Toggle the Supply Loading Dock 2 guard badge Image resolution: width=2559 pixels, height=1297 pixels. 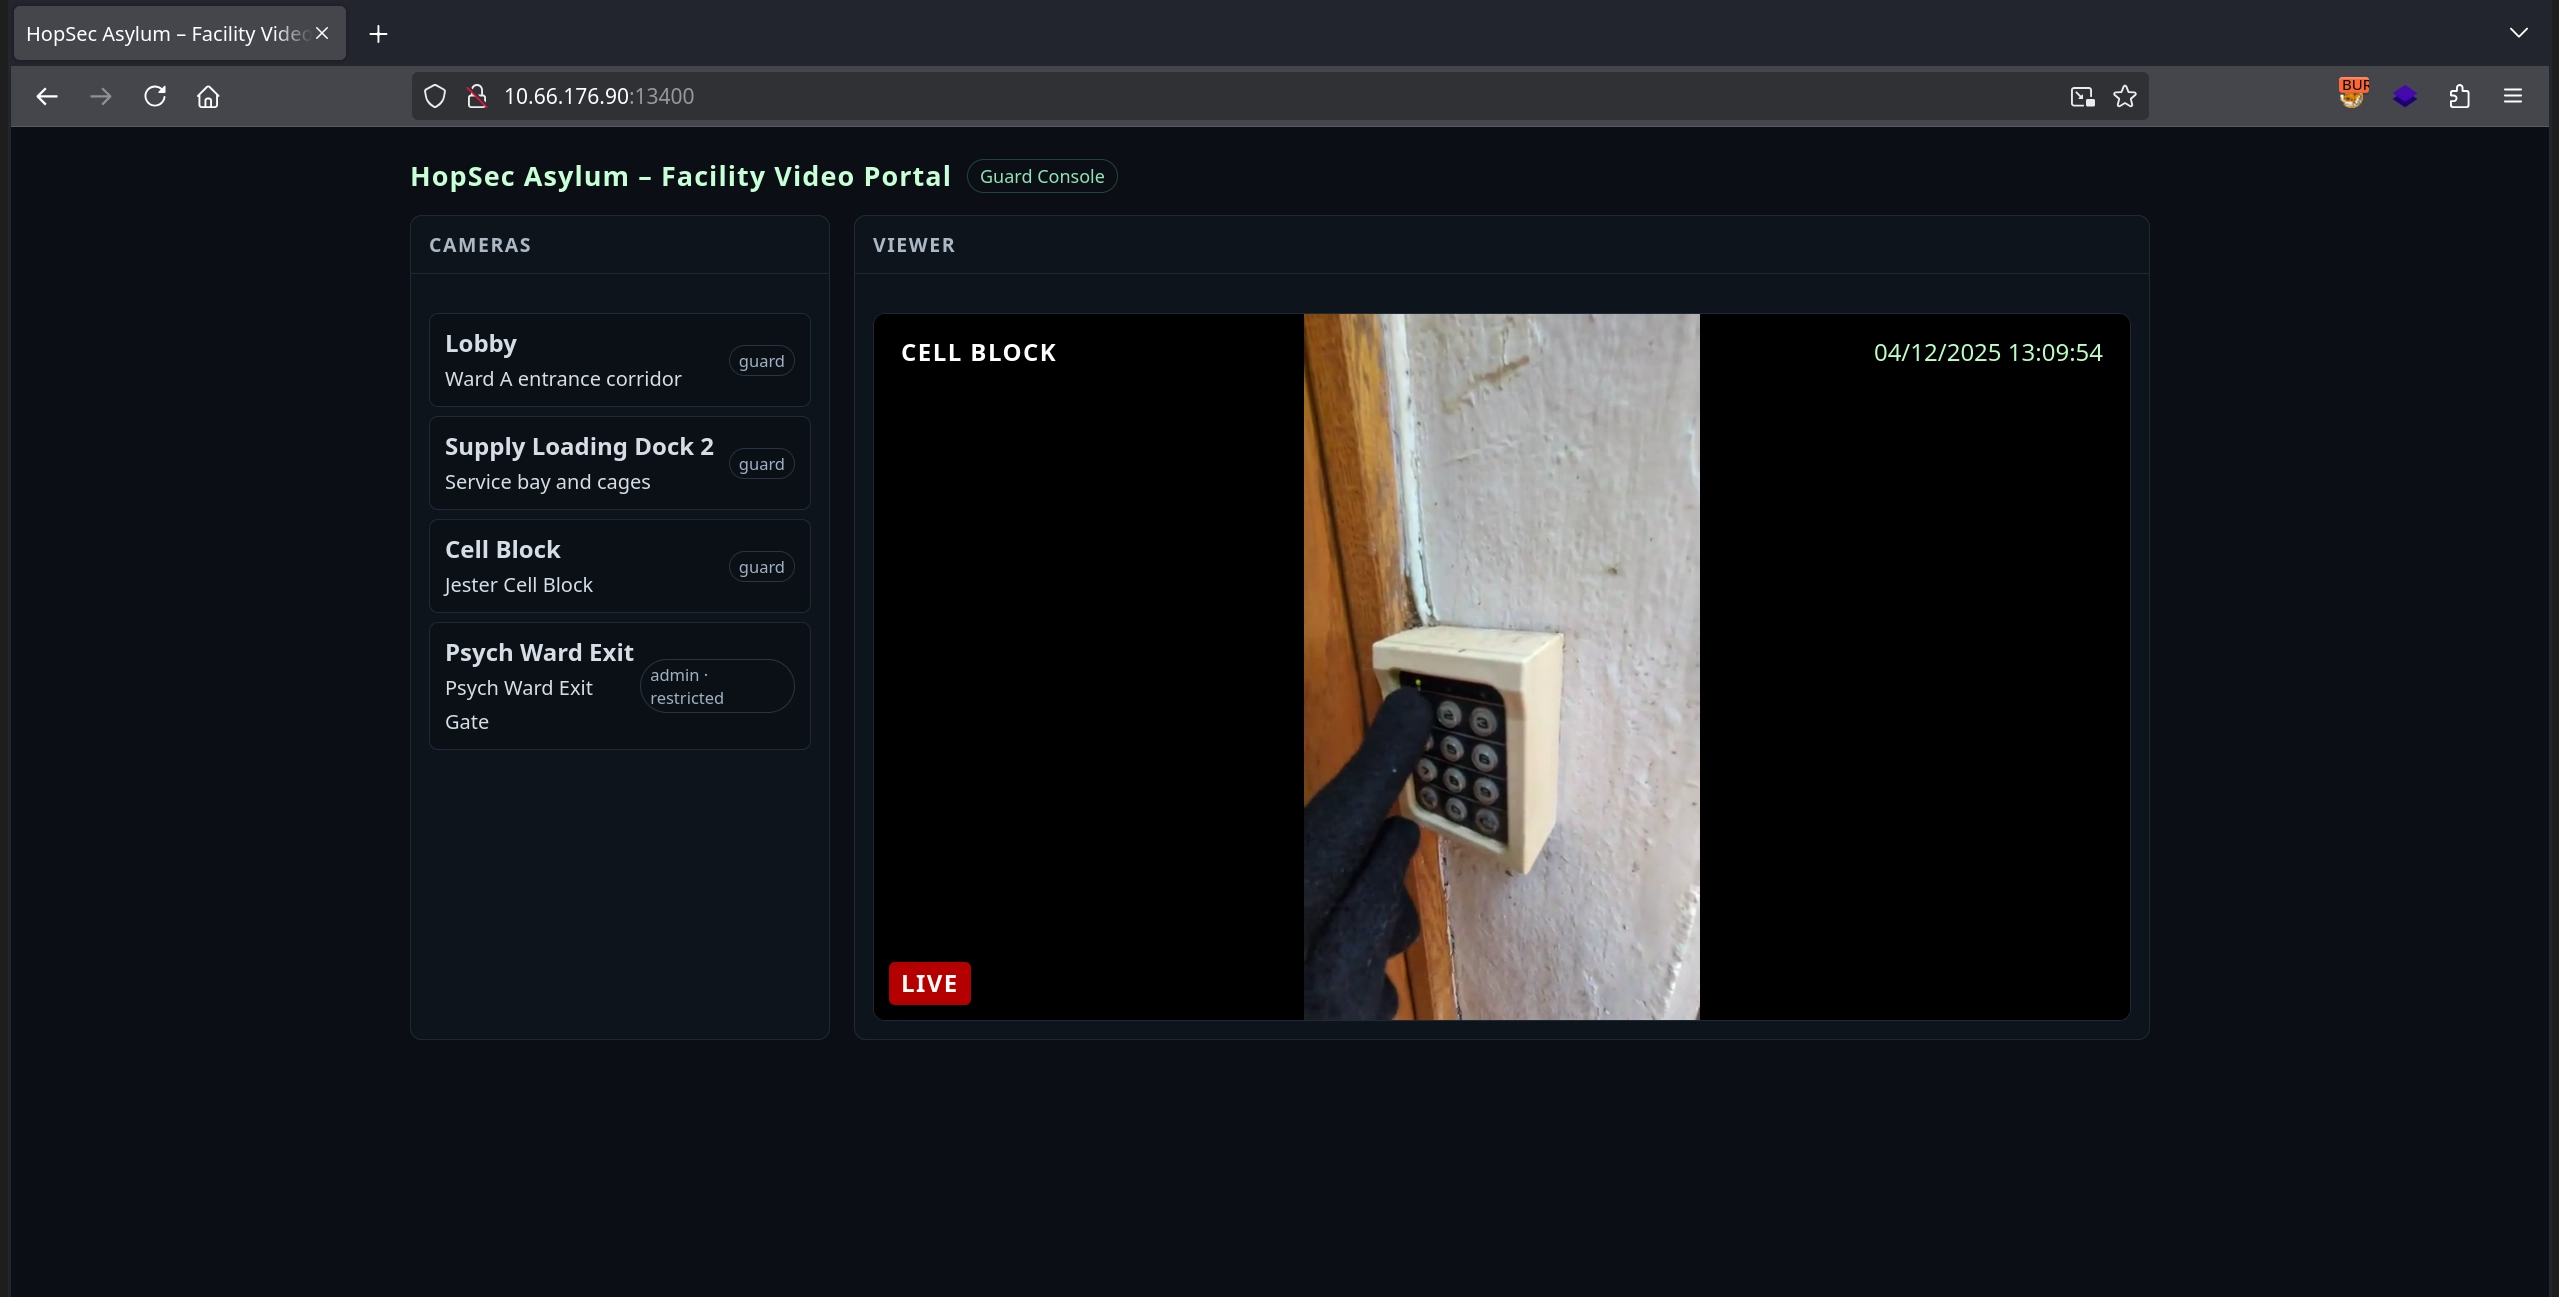click(x=761, y=463)
